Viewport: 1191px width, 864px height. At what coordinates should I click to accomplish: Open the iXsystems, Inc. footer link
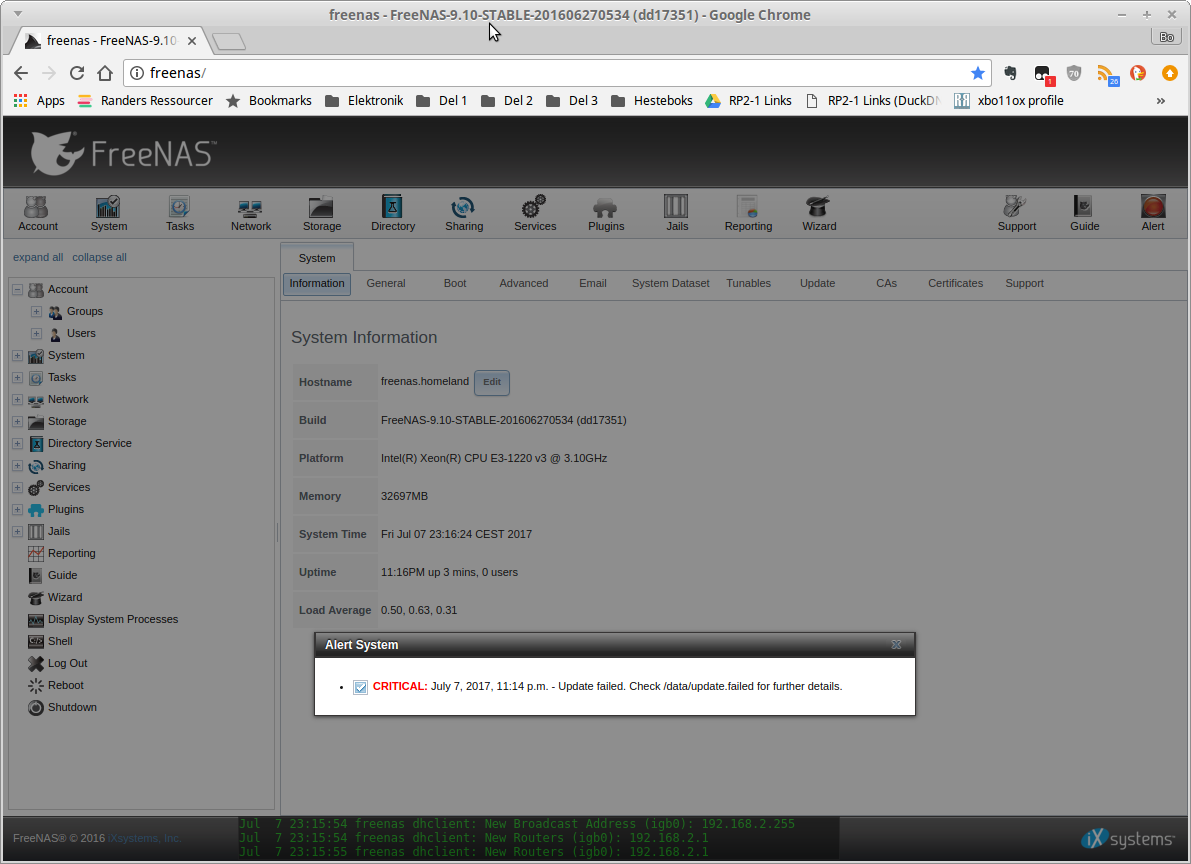pyautogui.click(x=144, y=838)
